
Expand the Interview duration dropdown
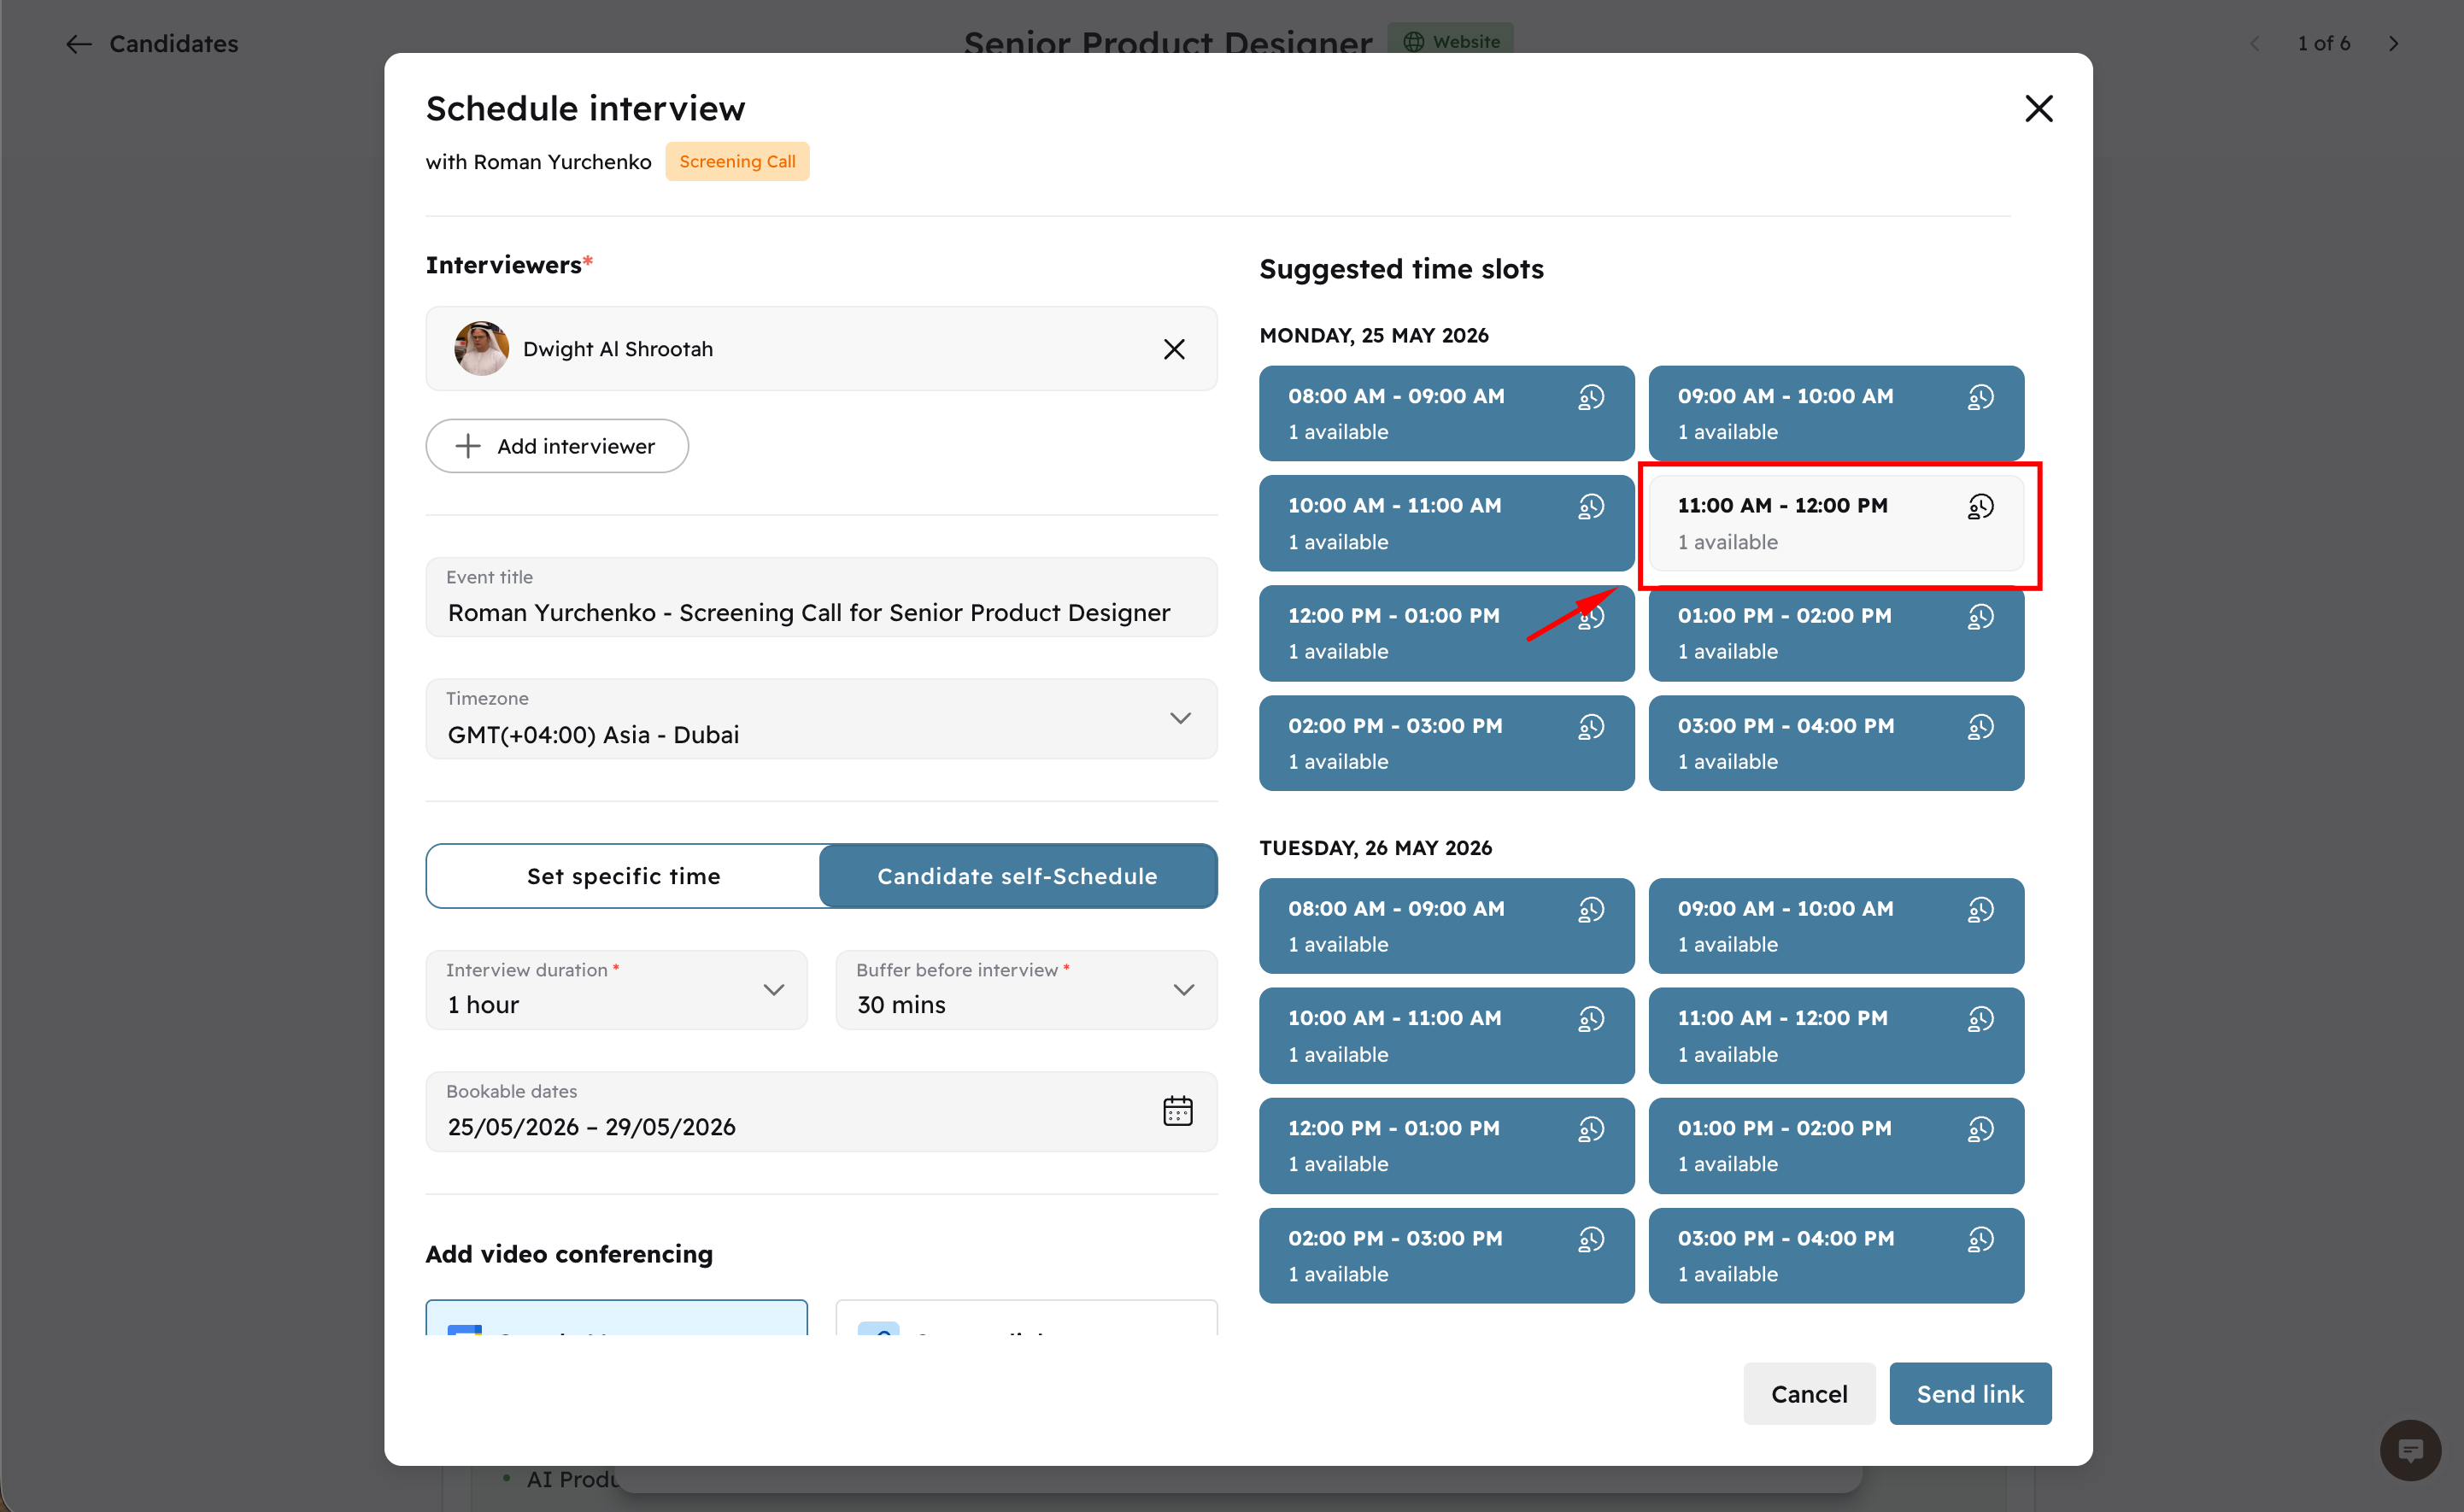pos(616,990)
